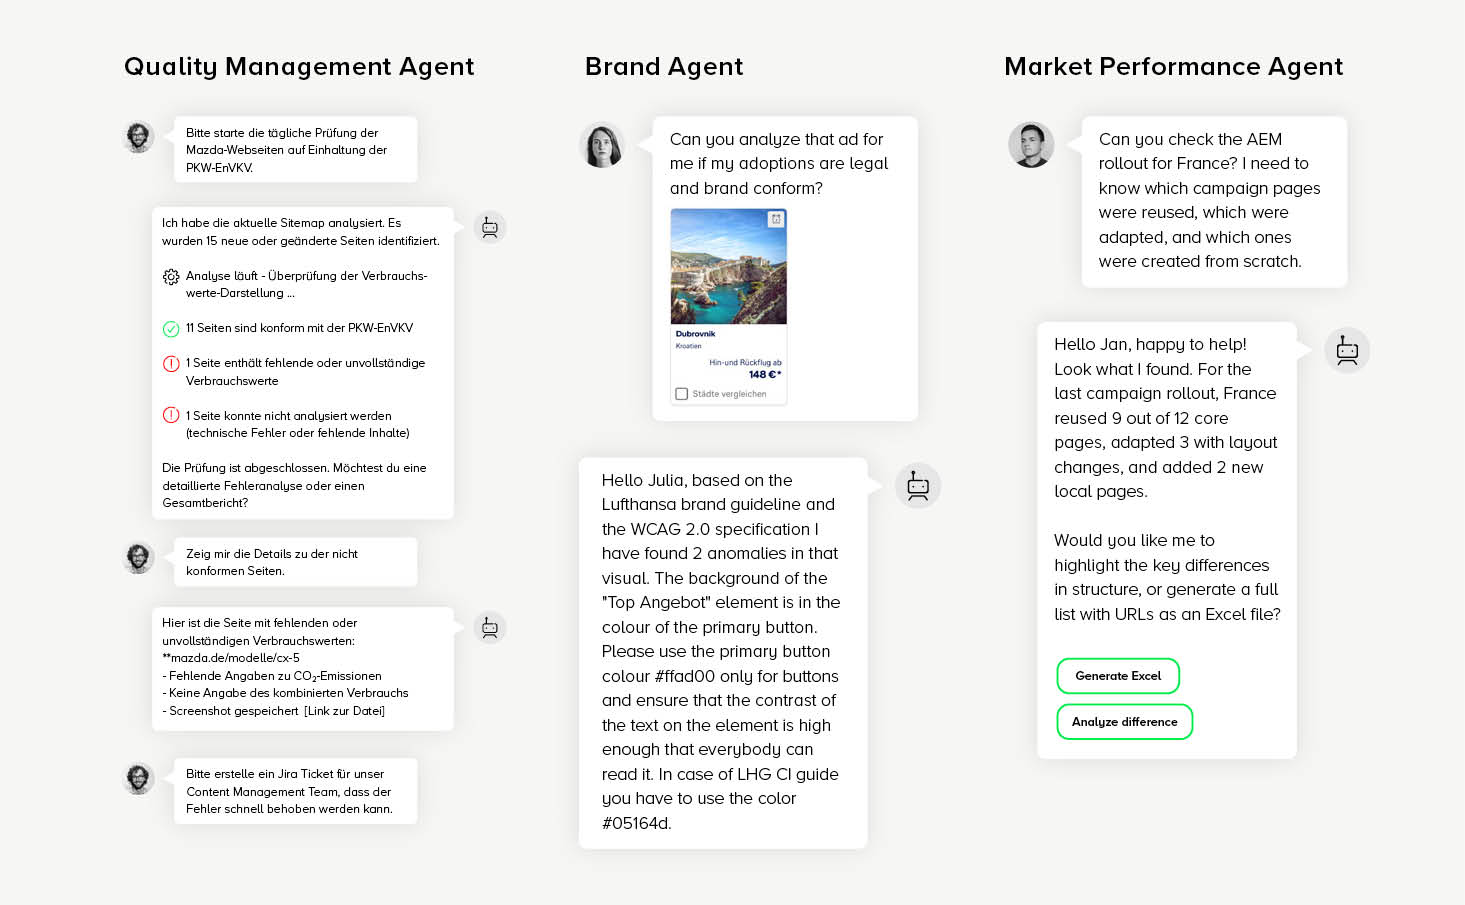Click the bot icon beside the sitemap analysis reply
Image resolution: width=1465 pixels, height=905 pixels.
click(x=489, y=227)
